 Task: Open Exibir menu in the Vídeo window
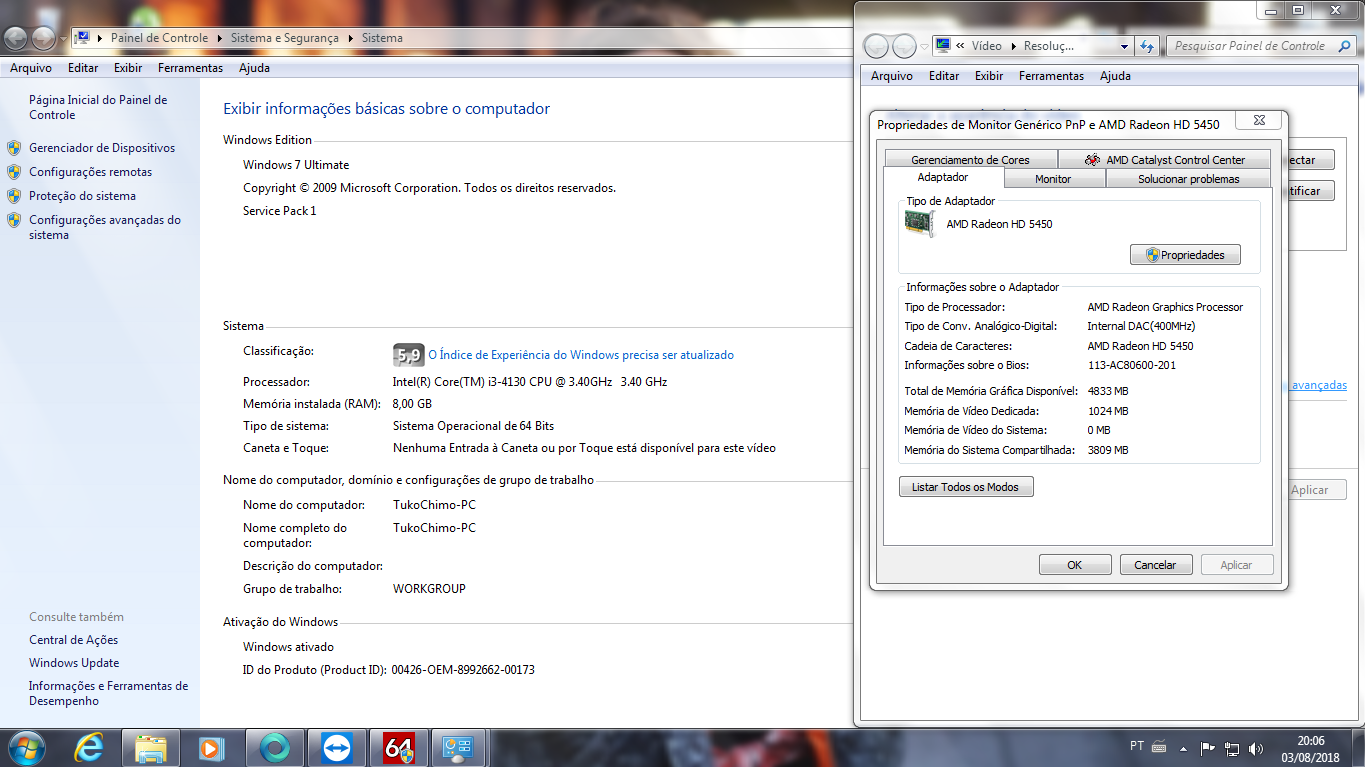click(989, 76)
